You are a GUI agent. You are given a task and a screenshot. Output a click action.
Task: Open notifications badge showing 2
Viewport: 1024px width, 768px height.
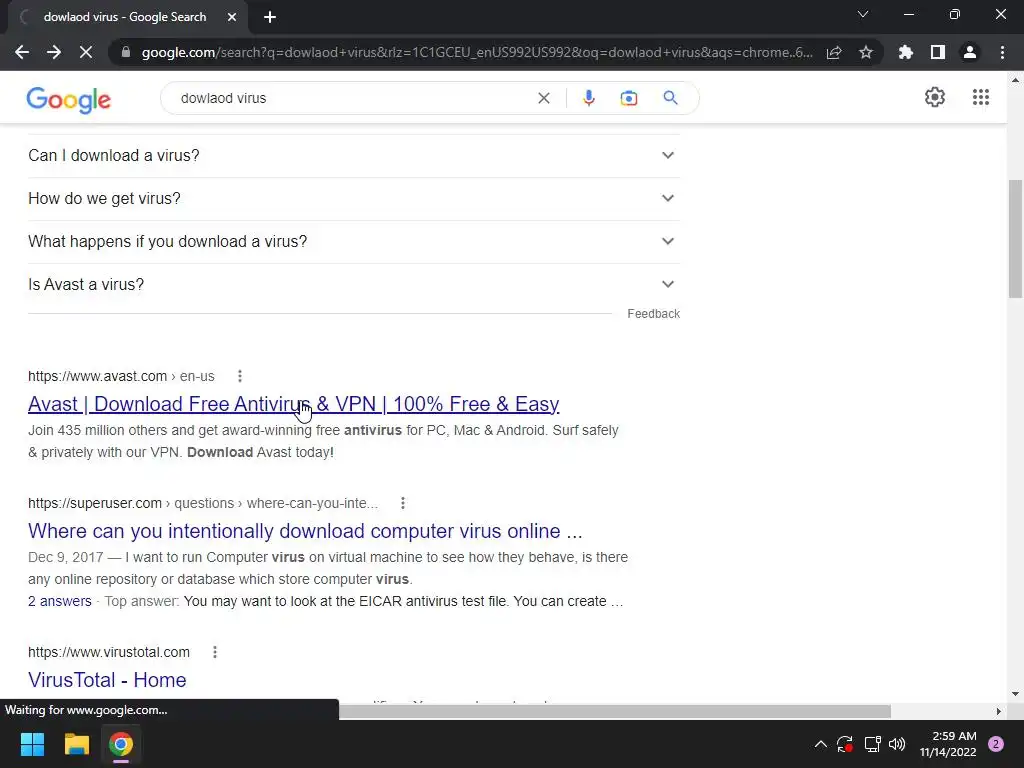pos(996,744)
